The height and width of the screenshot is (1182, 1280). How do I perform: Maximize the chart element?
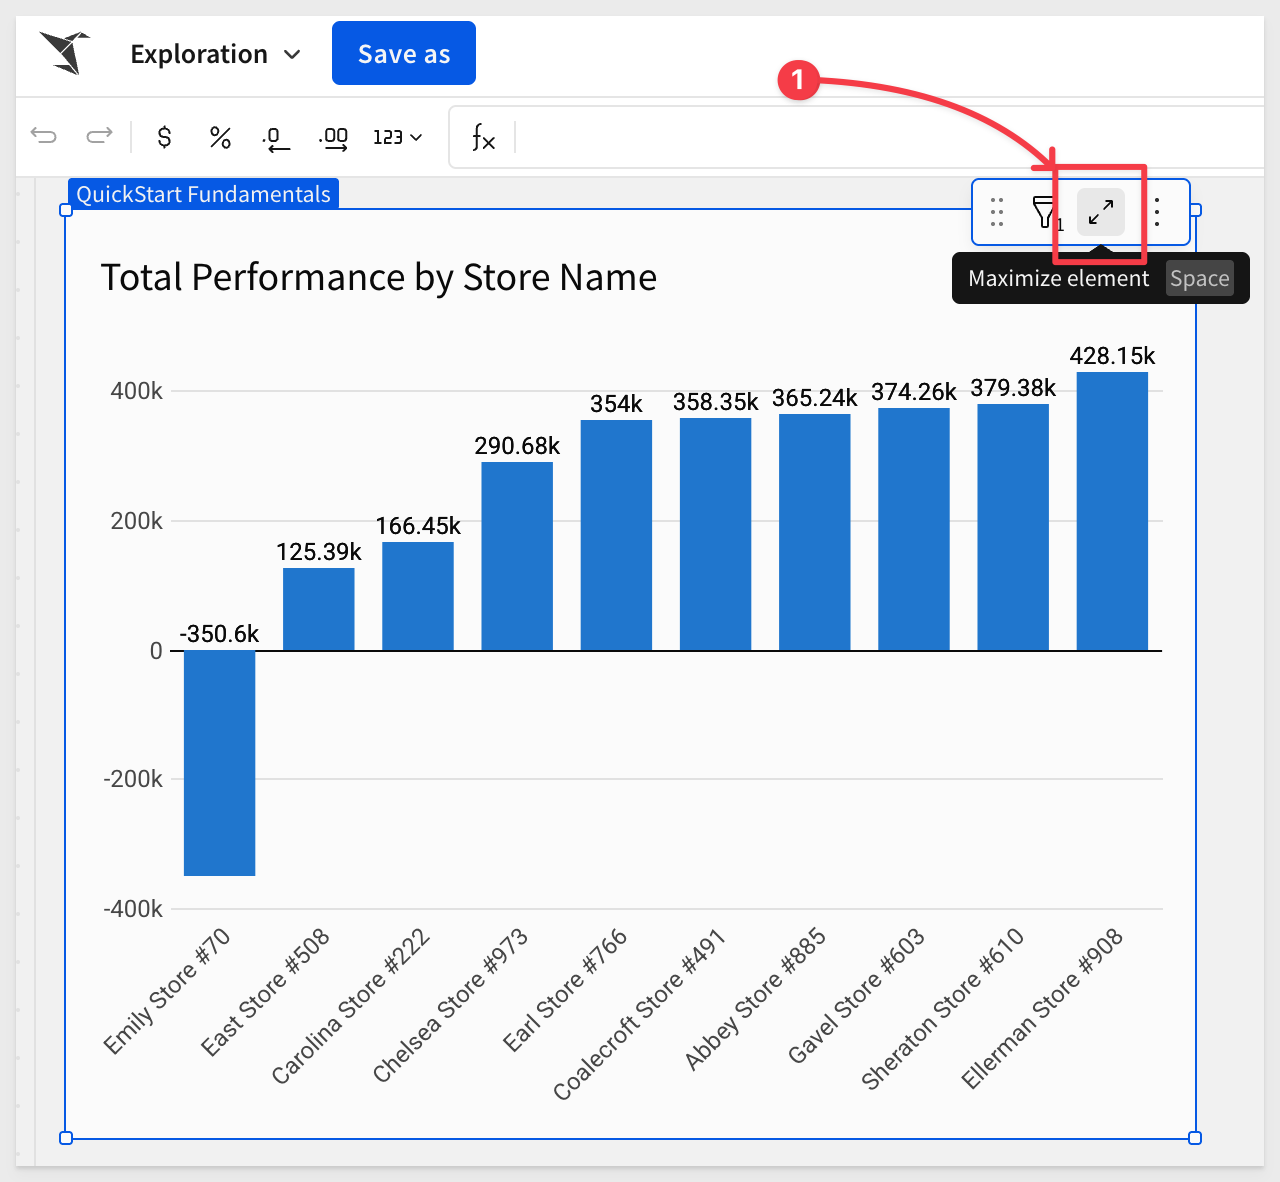[x=1100, y=212]
